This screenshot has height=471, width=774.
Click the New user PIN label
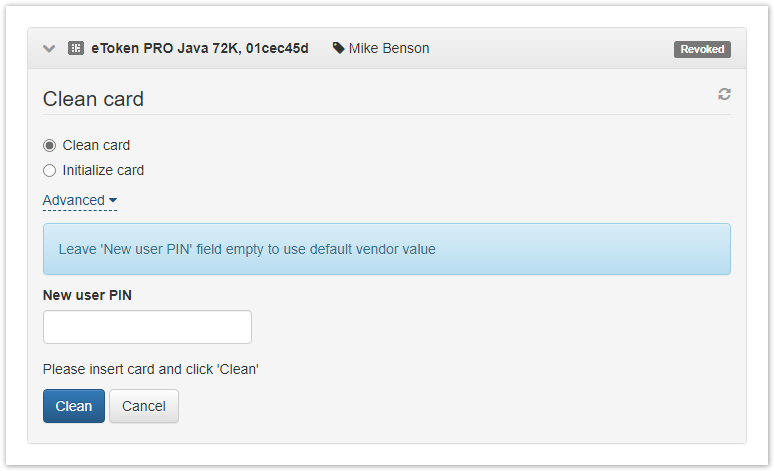(87, 295)
